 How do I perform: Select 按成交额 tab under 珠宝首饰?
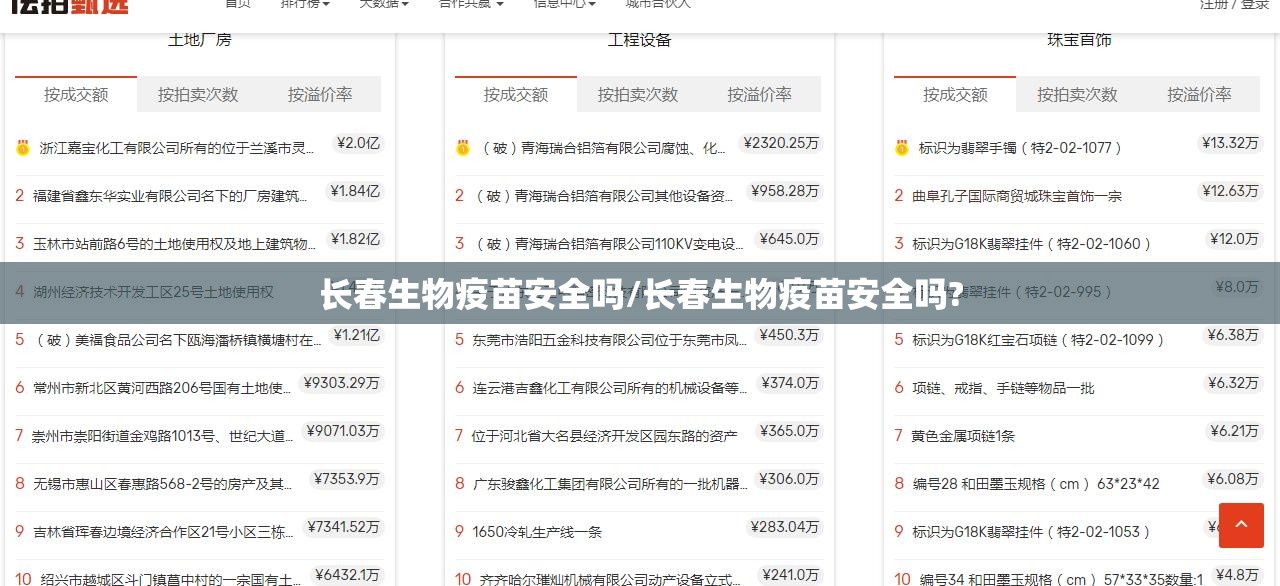pos(955,94)
